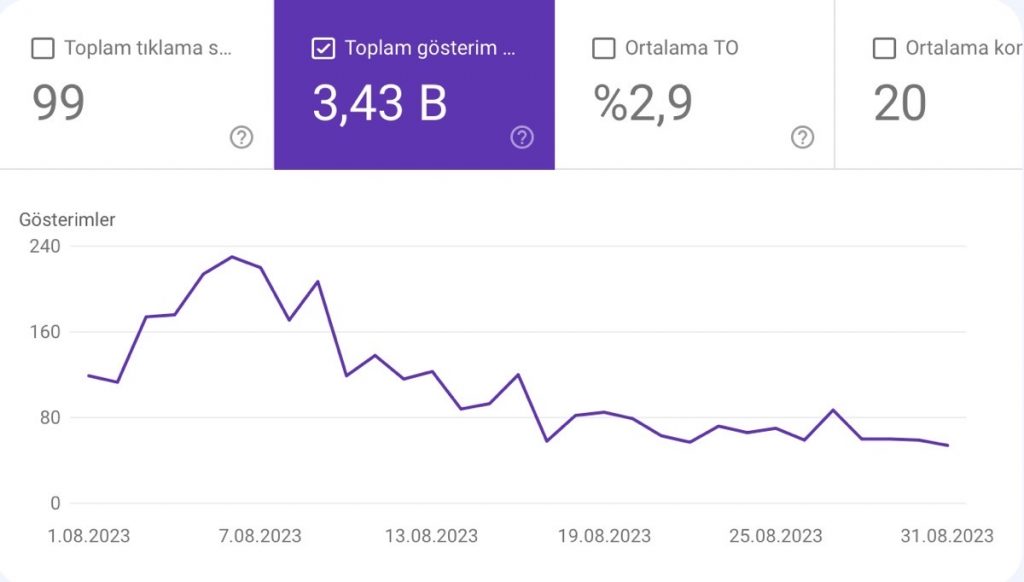Click the final data point of chart line

point(947,445)
